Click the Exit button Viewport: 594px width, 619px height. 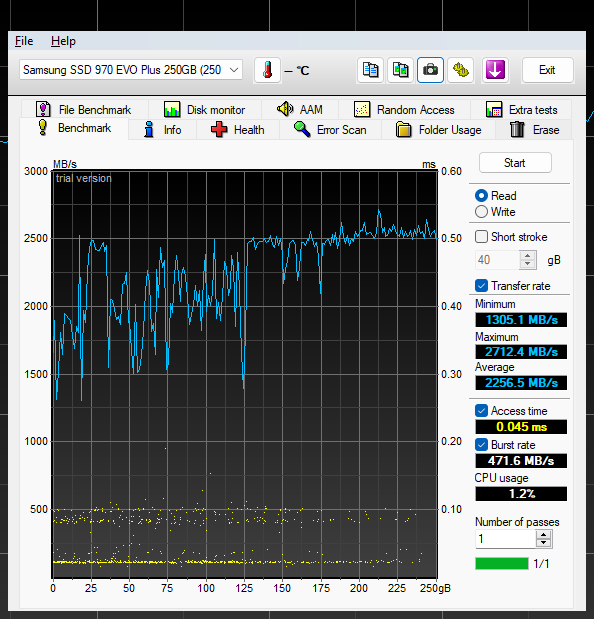(x=547, y=70)
